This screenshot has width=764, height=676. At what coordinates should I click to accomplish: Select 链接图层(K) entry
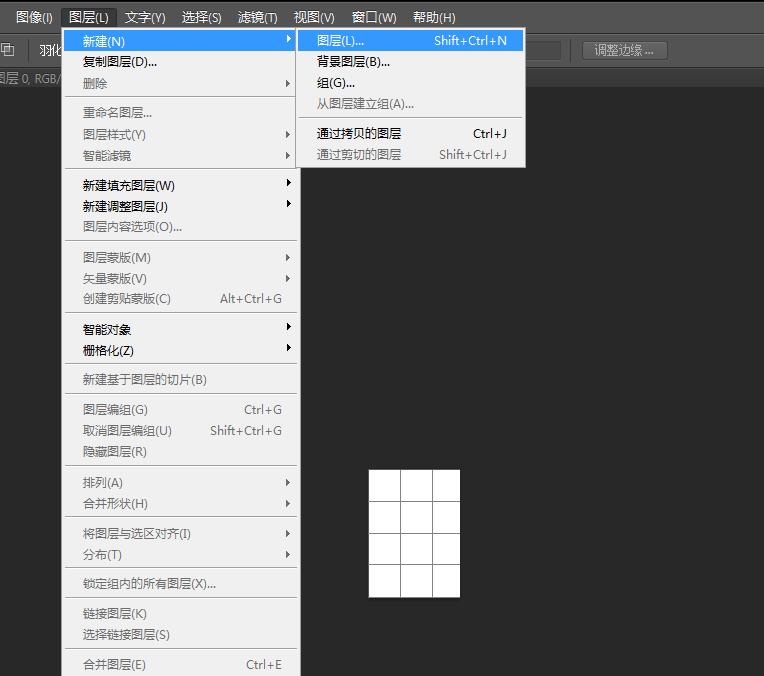tap(180, 614)
